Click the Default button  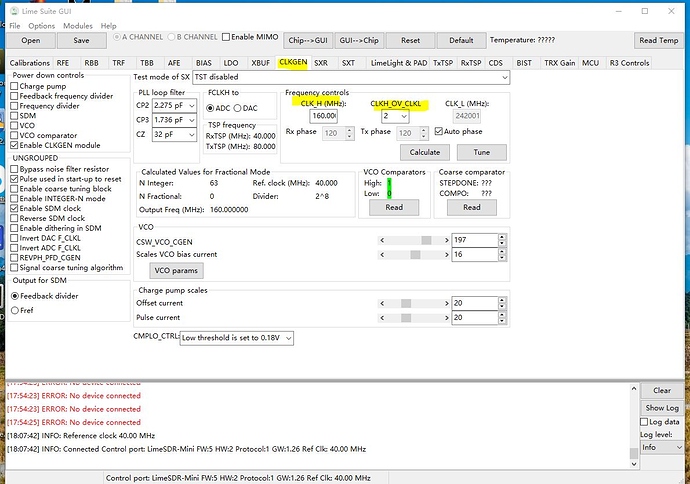click(x=461, y=40)
